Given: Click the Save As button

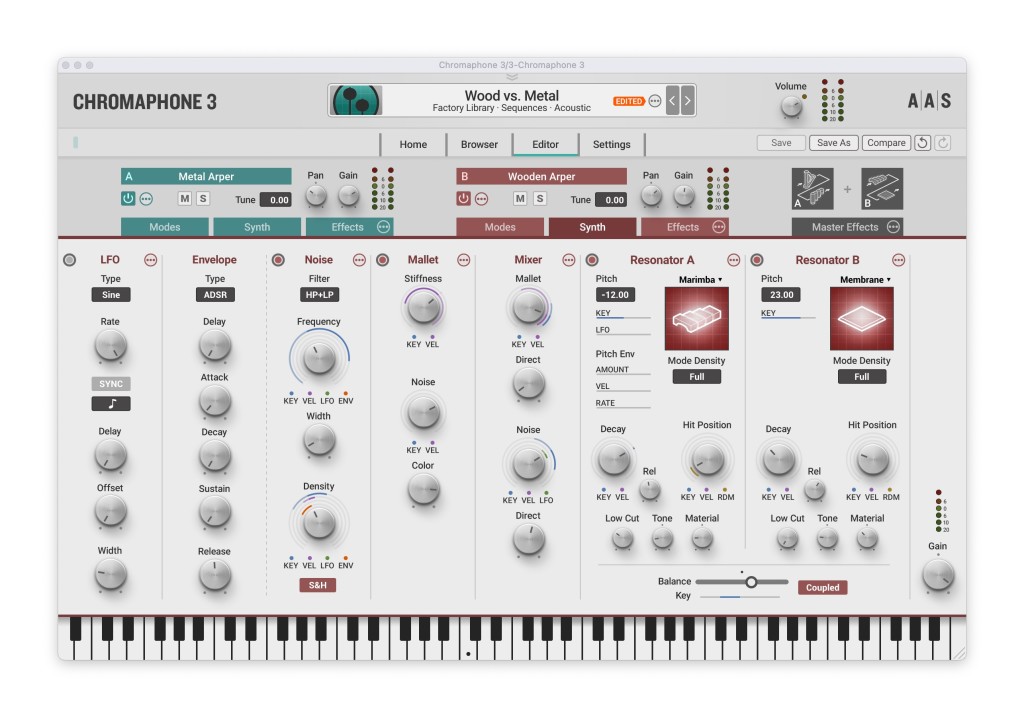Looking at the screenshot, I should coord(833,143).
